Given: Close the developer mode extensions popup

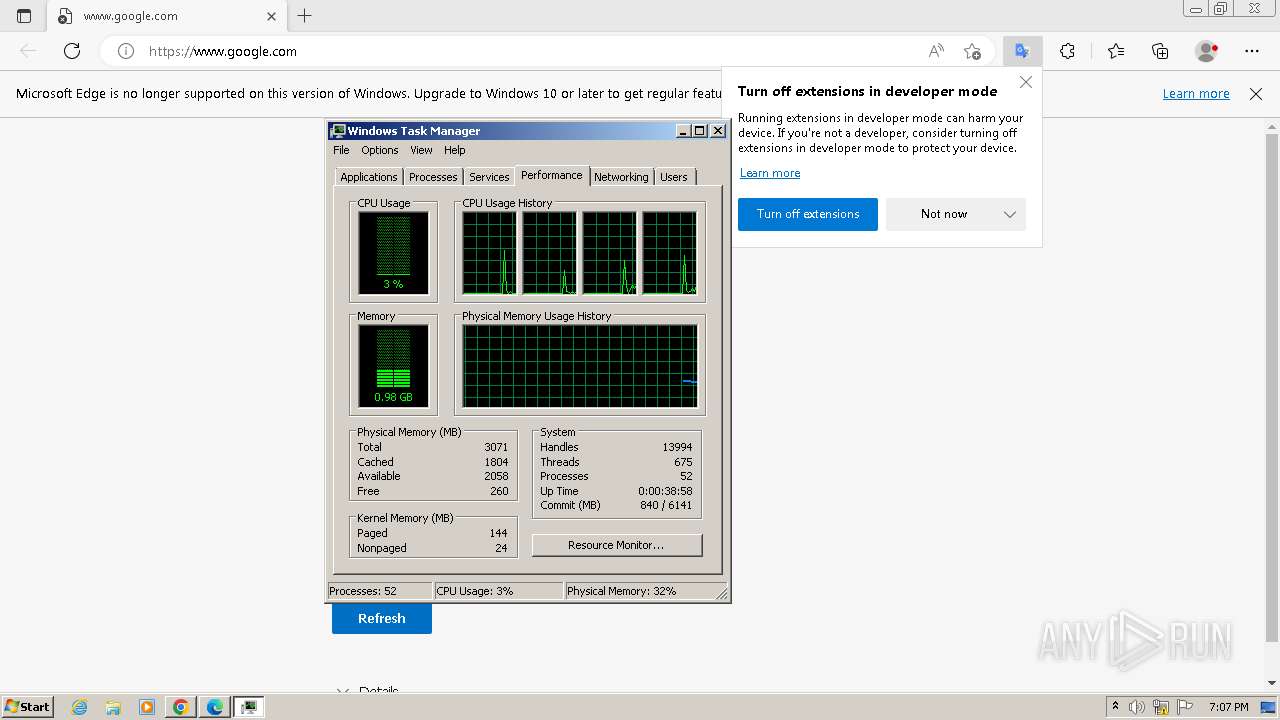Looking at the screenshot, I should [1026, 82].
